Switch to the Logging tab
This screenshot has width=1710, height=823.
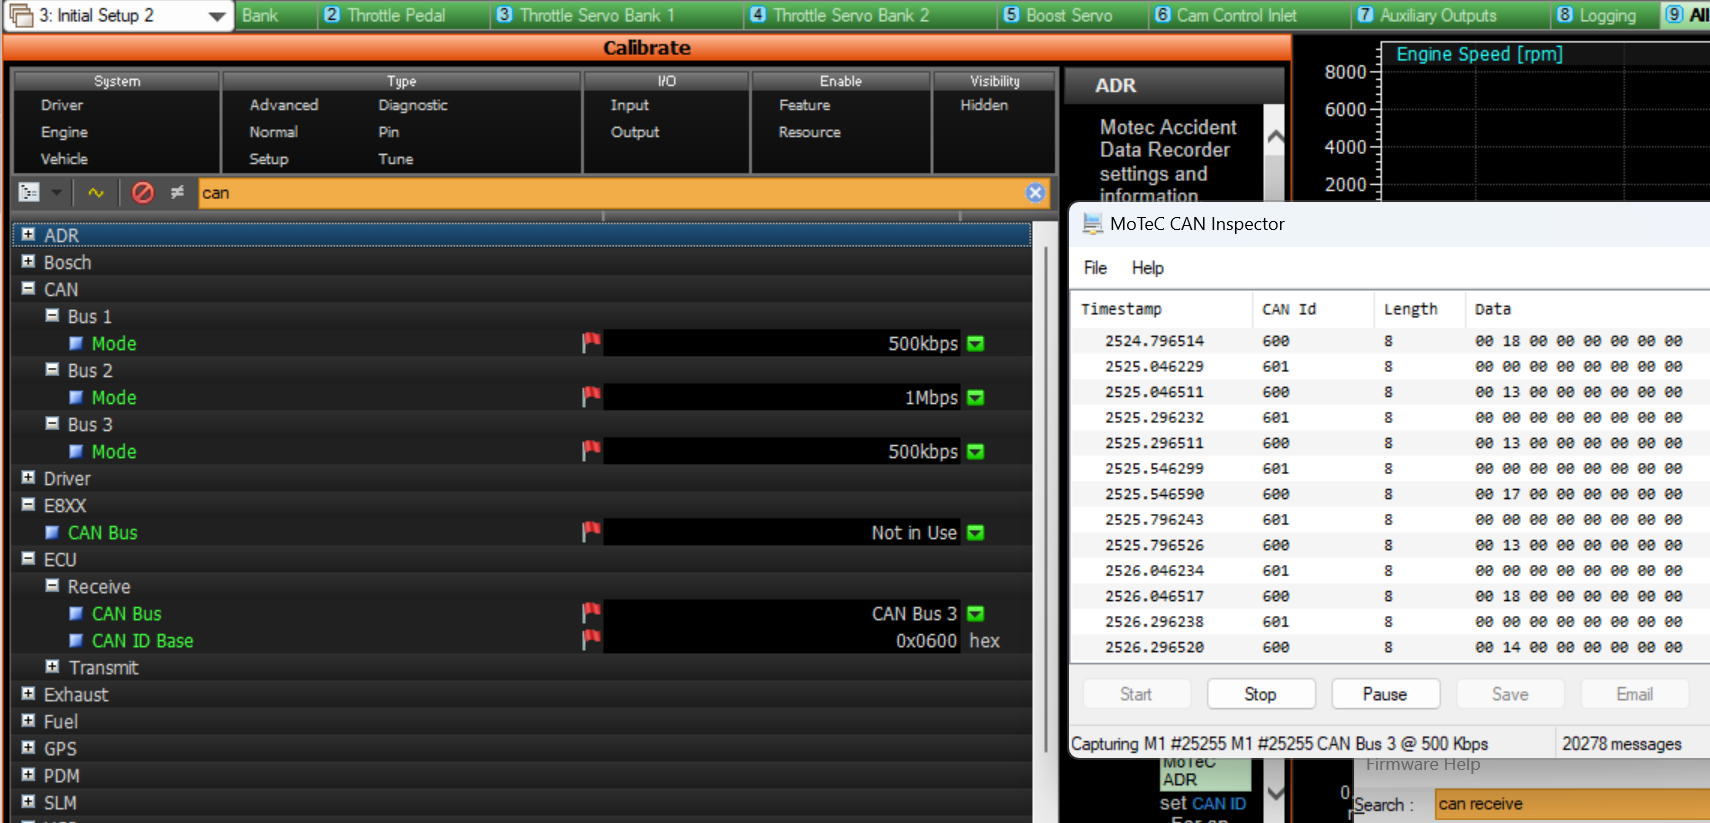tap(1597, 15)
